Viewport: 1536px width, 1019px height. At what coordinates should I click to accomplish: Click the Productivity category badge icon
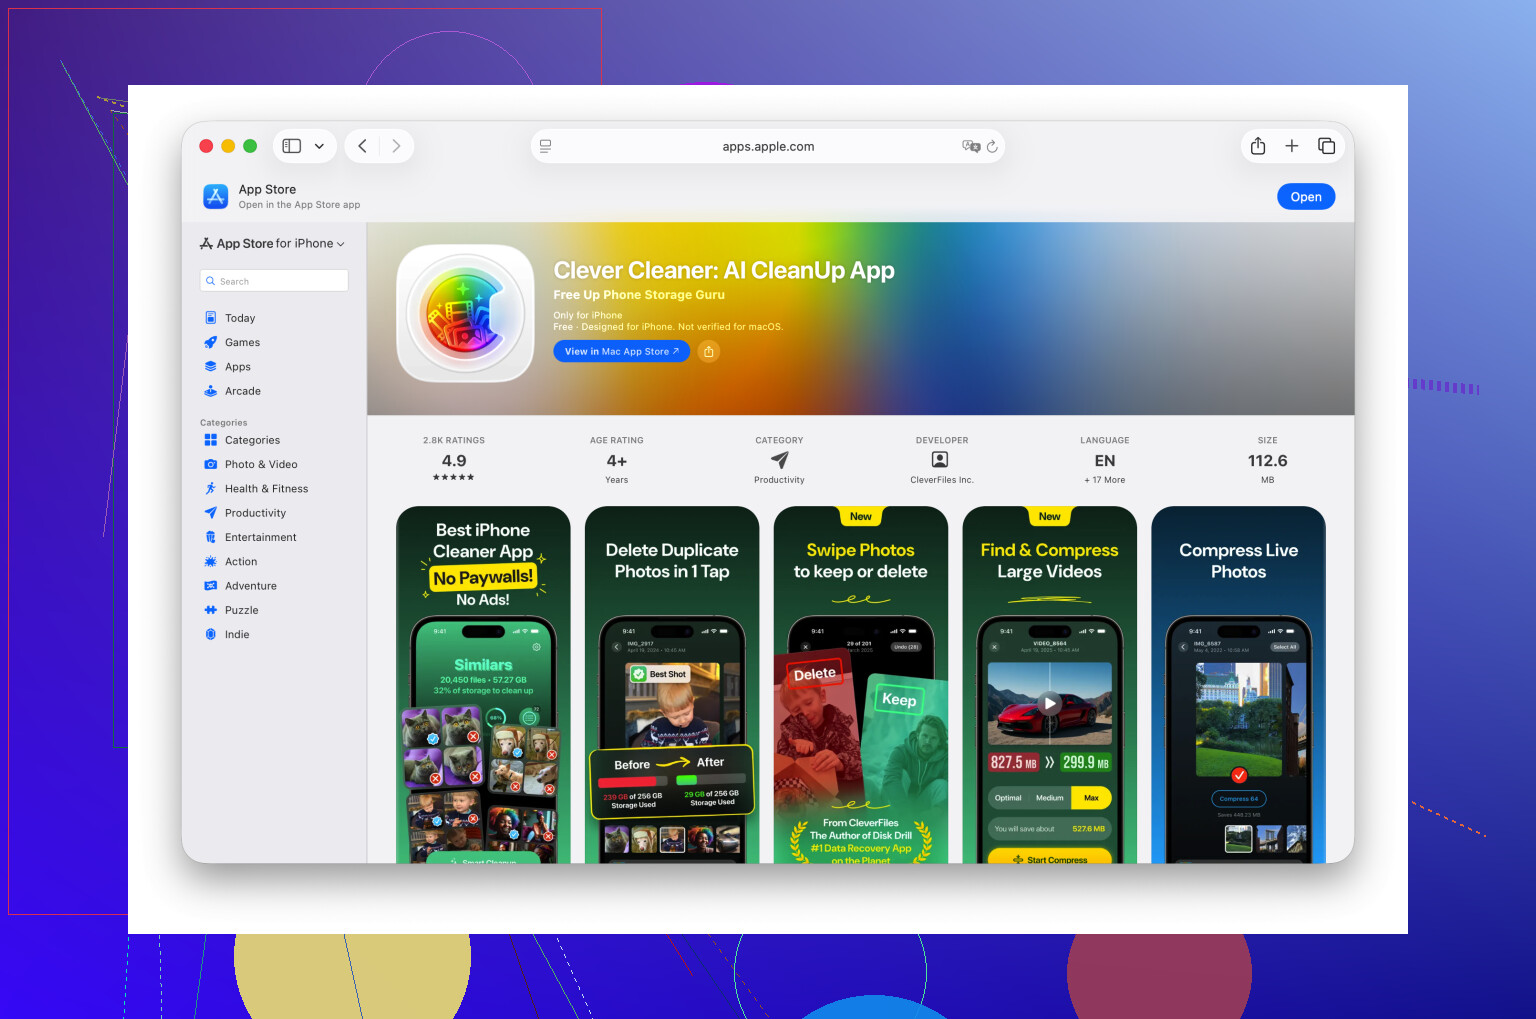point(780,460)
